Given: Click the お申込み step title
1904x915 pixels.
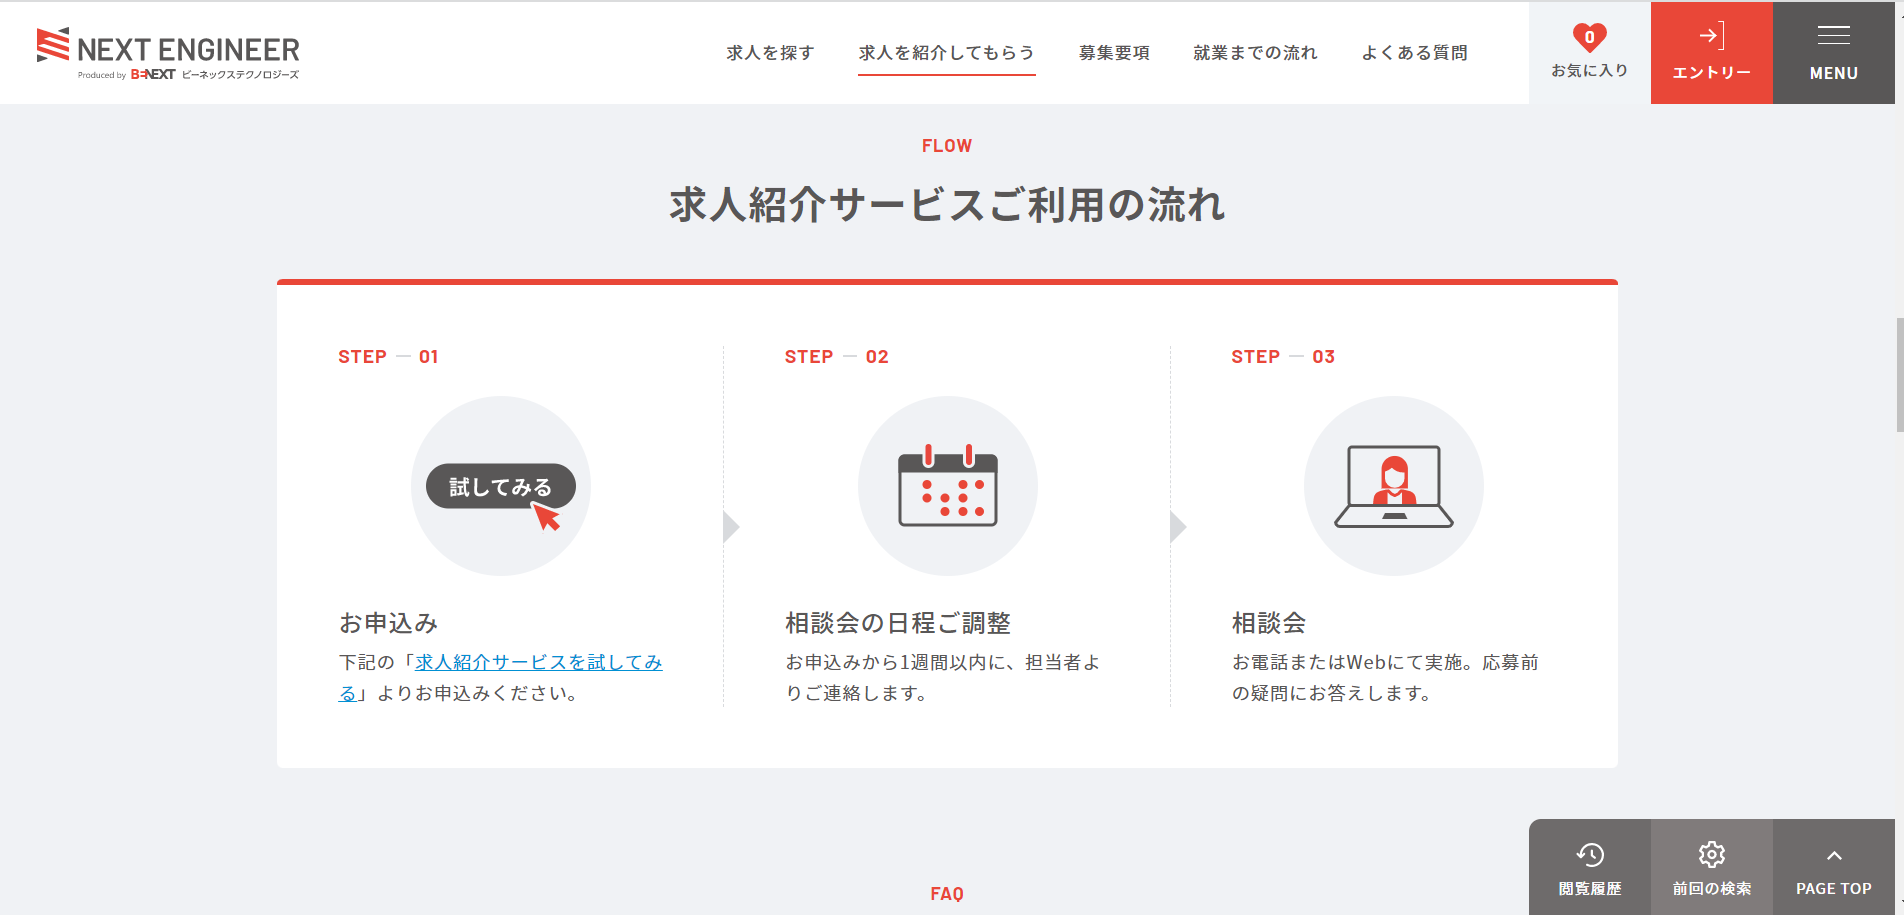Looking at the screenshot, I should (389, 623).
